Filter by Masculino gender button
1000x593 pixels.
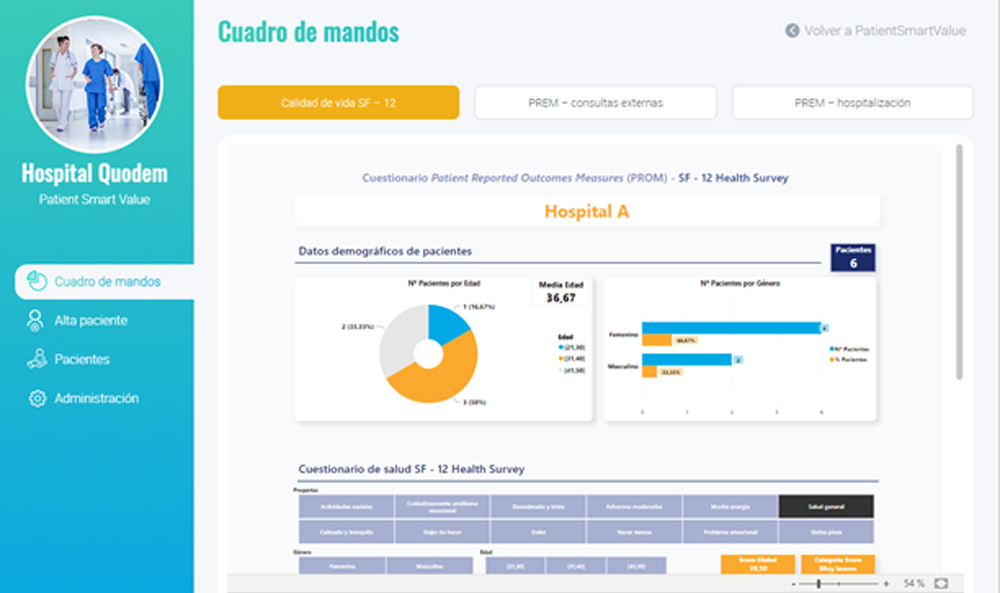point(430,566)
